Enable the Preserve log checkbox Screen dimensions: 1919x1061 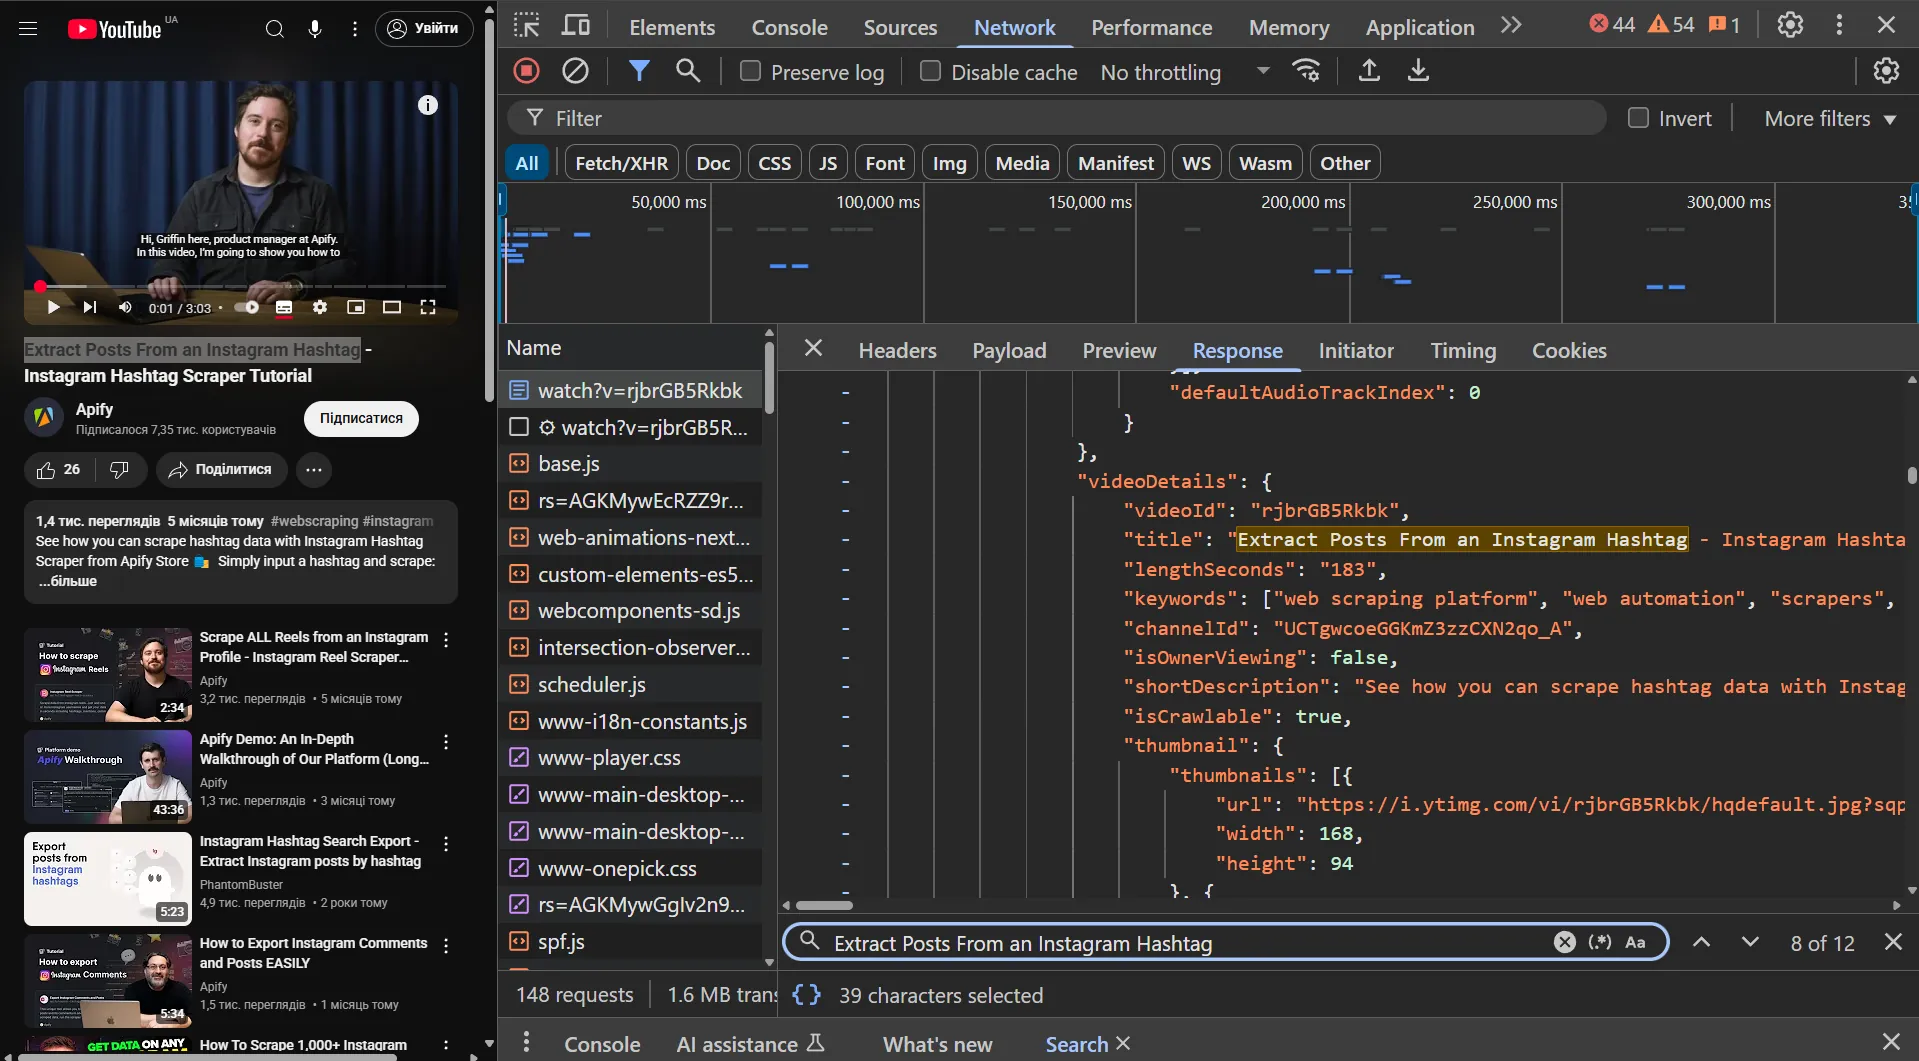(x=750, y=71)
